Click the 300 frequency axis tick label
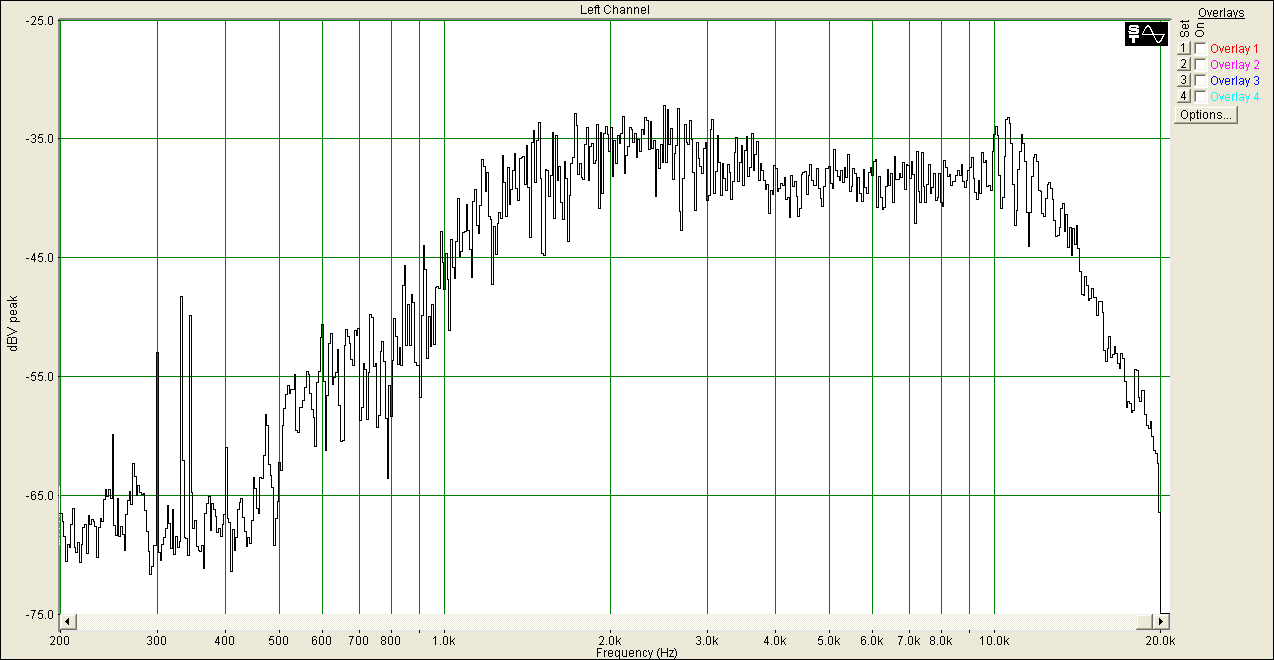This screenshot has width=1274, height=660. [157, 640]
